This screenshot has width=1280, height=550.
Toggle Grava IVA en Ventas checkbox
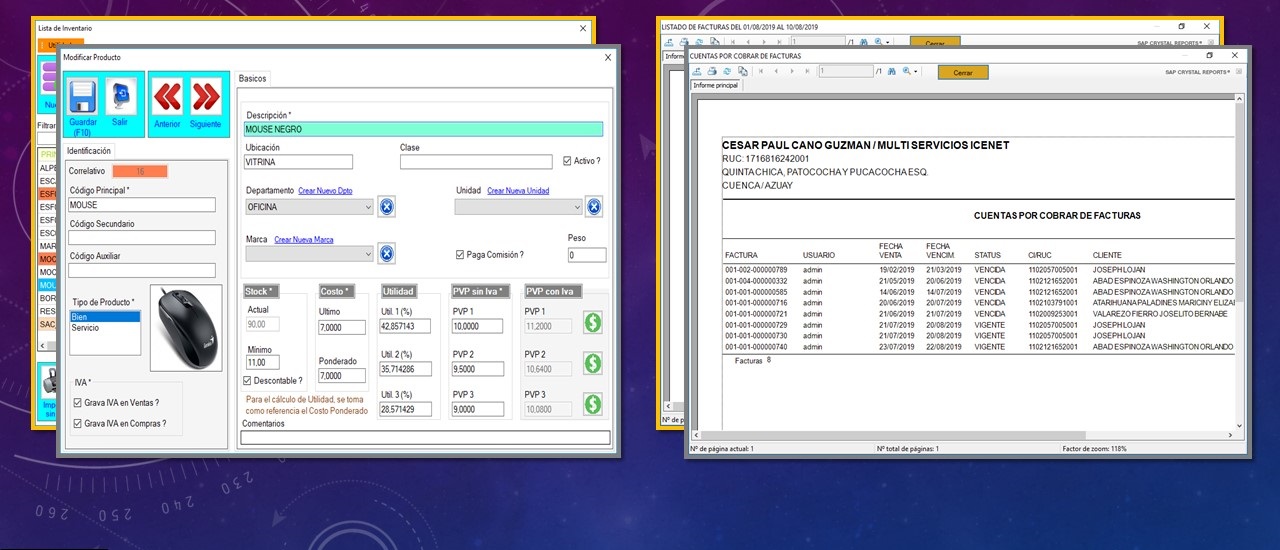coord(79,403)
